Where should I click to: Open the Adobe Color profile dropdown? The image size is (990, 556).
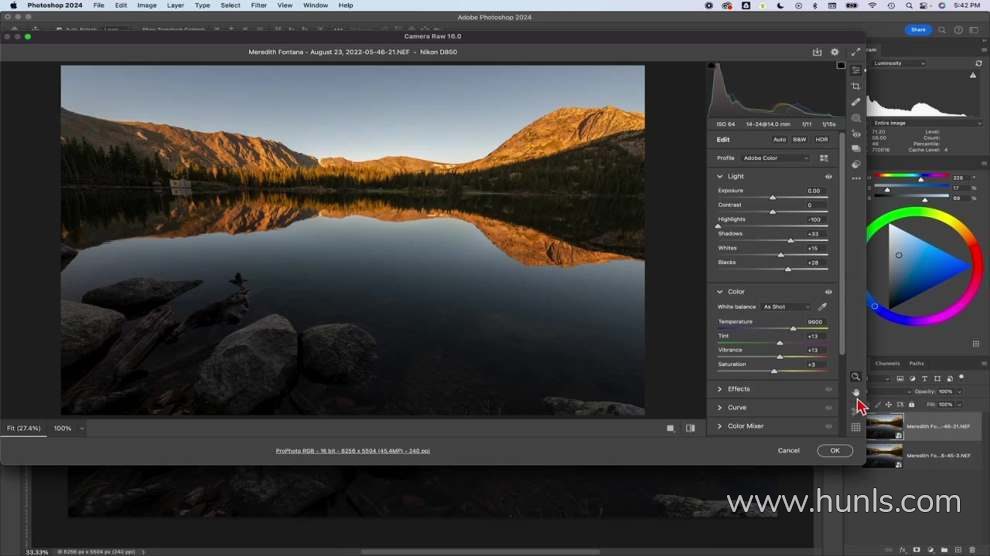click(775, 158)
